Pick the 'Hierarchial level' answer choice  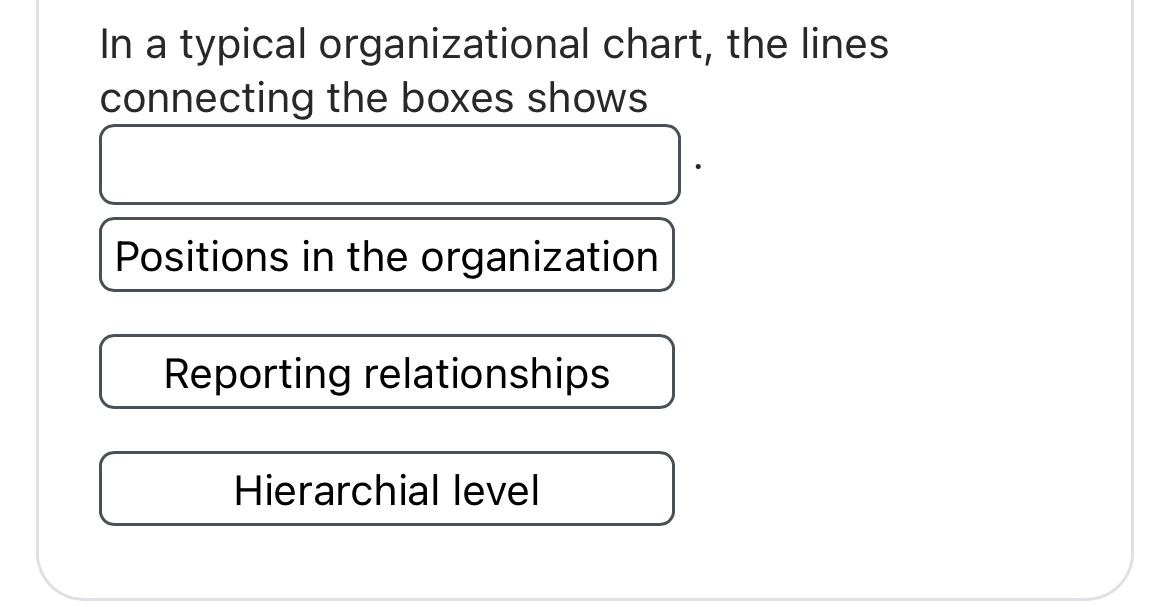(387, 489)
